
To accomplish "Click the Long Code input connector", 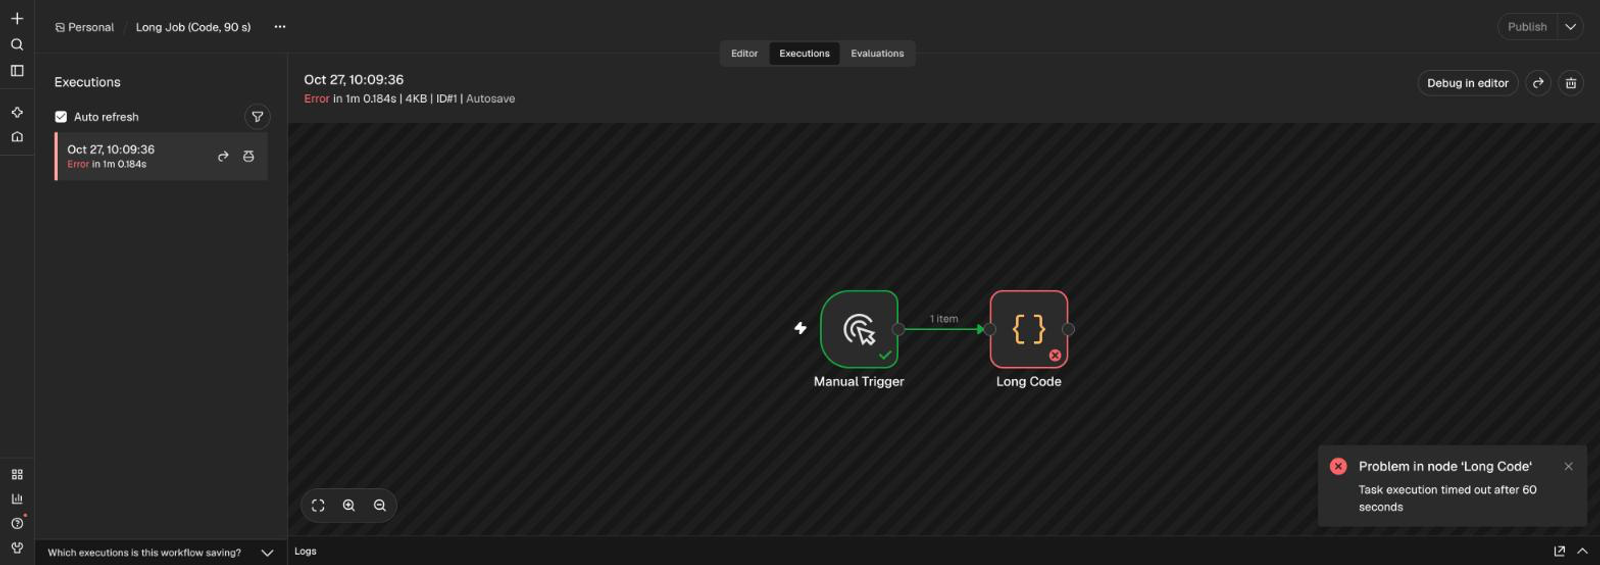I will (989, 329).
